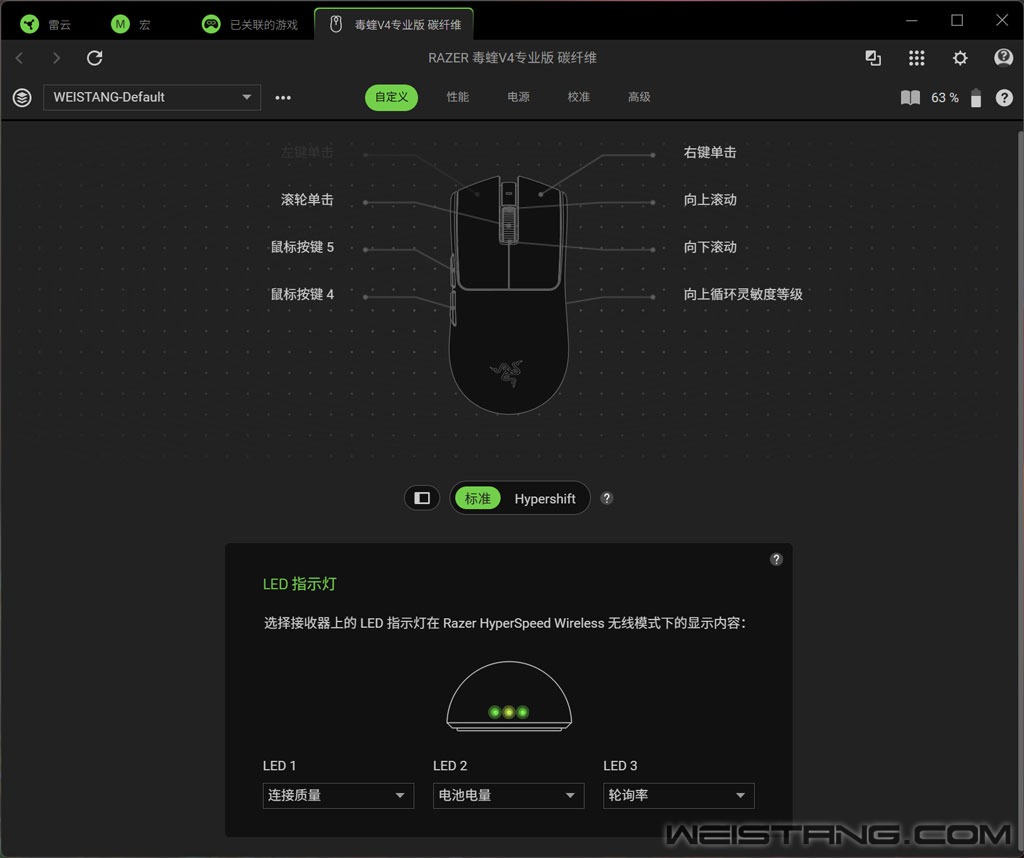Open the profile more-options ellipsis
1024x858 pixels.
(283, 98)
